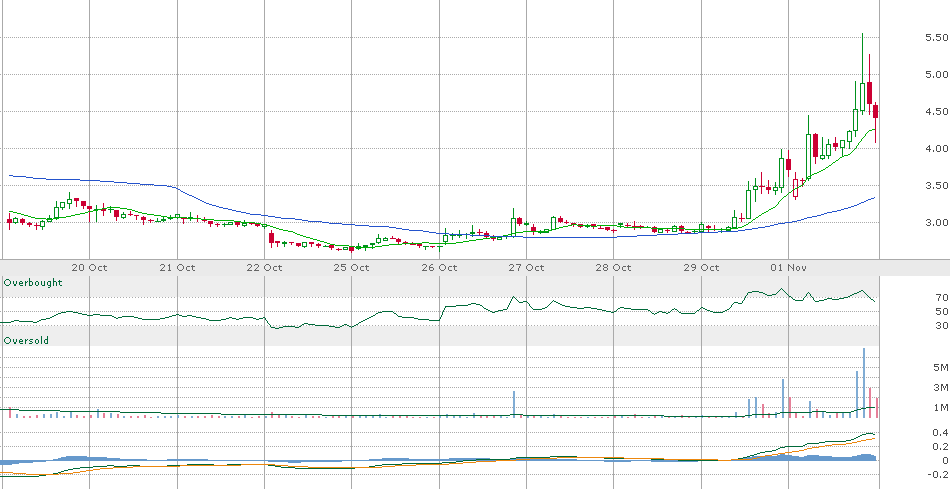Click the tallest blue volume bar on 01 Nov
The height and width of the screenshot is (489, 950).
coord(863,382)
